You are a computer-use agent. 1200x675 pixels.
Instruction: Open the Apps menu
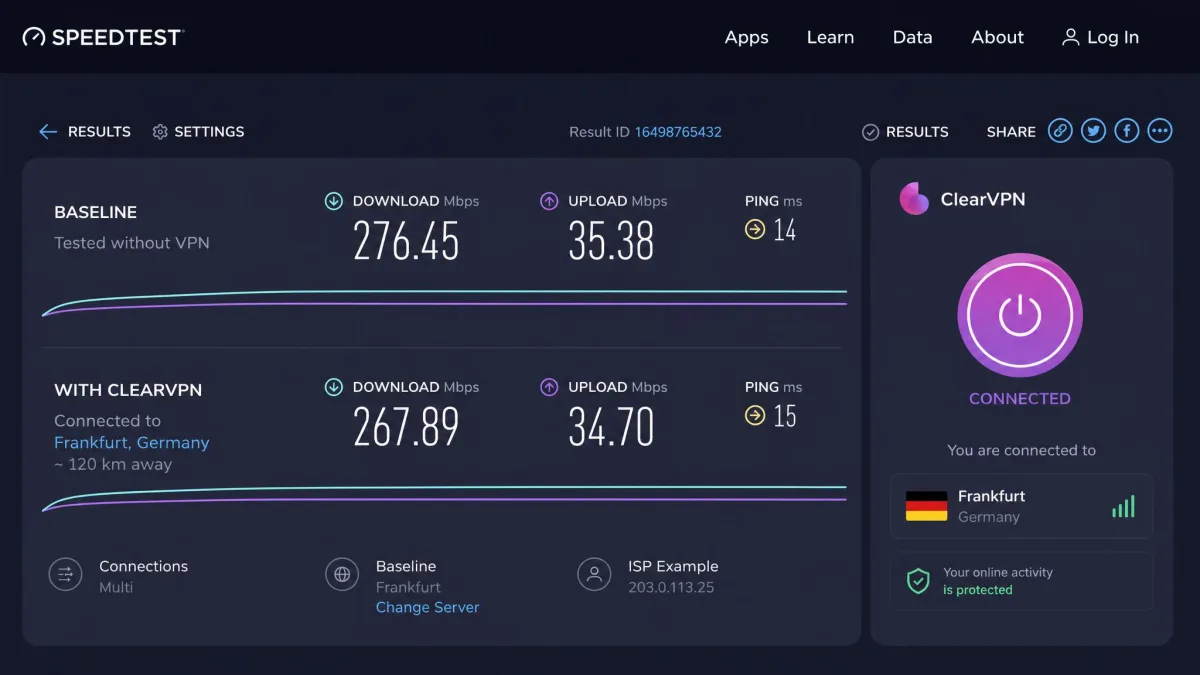tap(747, 37)
